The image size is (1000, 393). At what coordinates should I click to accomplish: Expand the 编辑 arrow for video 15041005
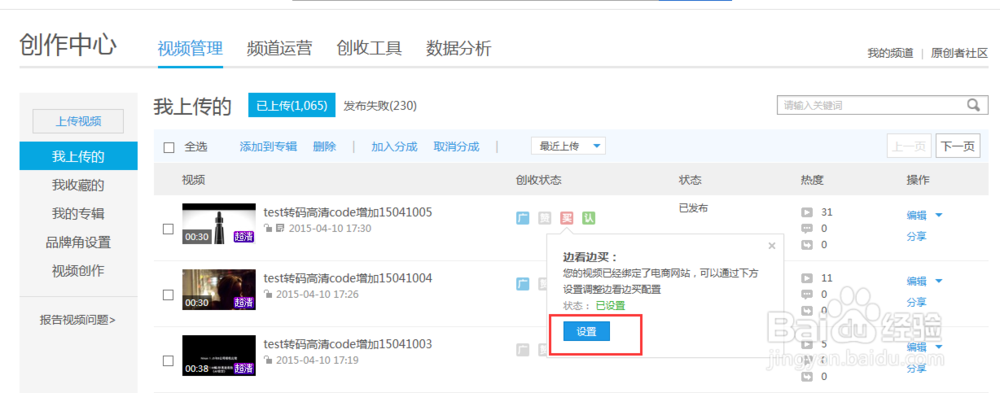939,215
